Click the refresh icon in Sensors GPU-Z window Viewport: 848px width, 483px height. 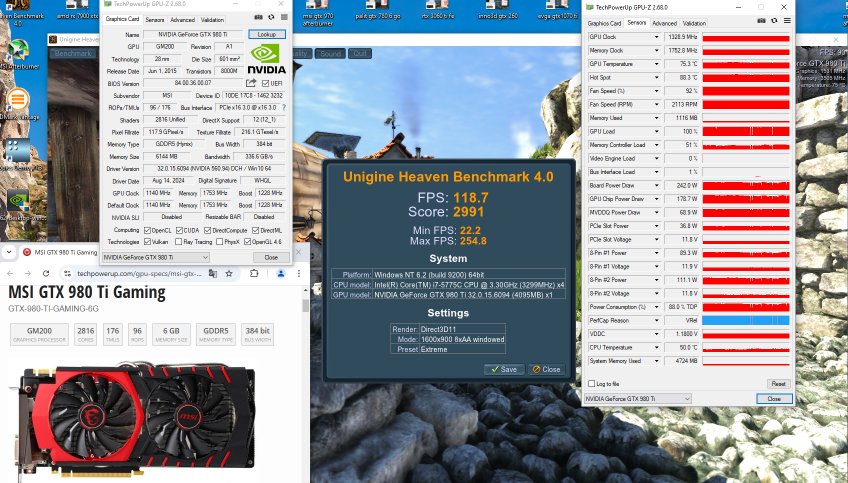tap(774, 21)
